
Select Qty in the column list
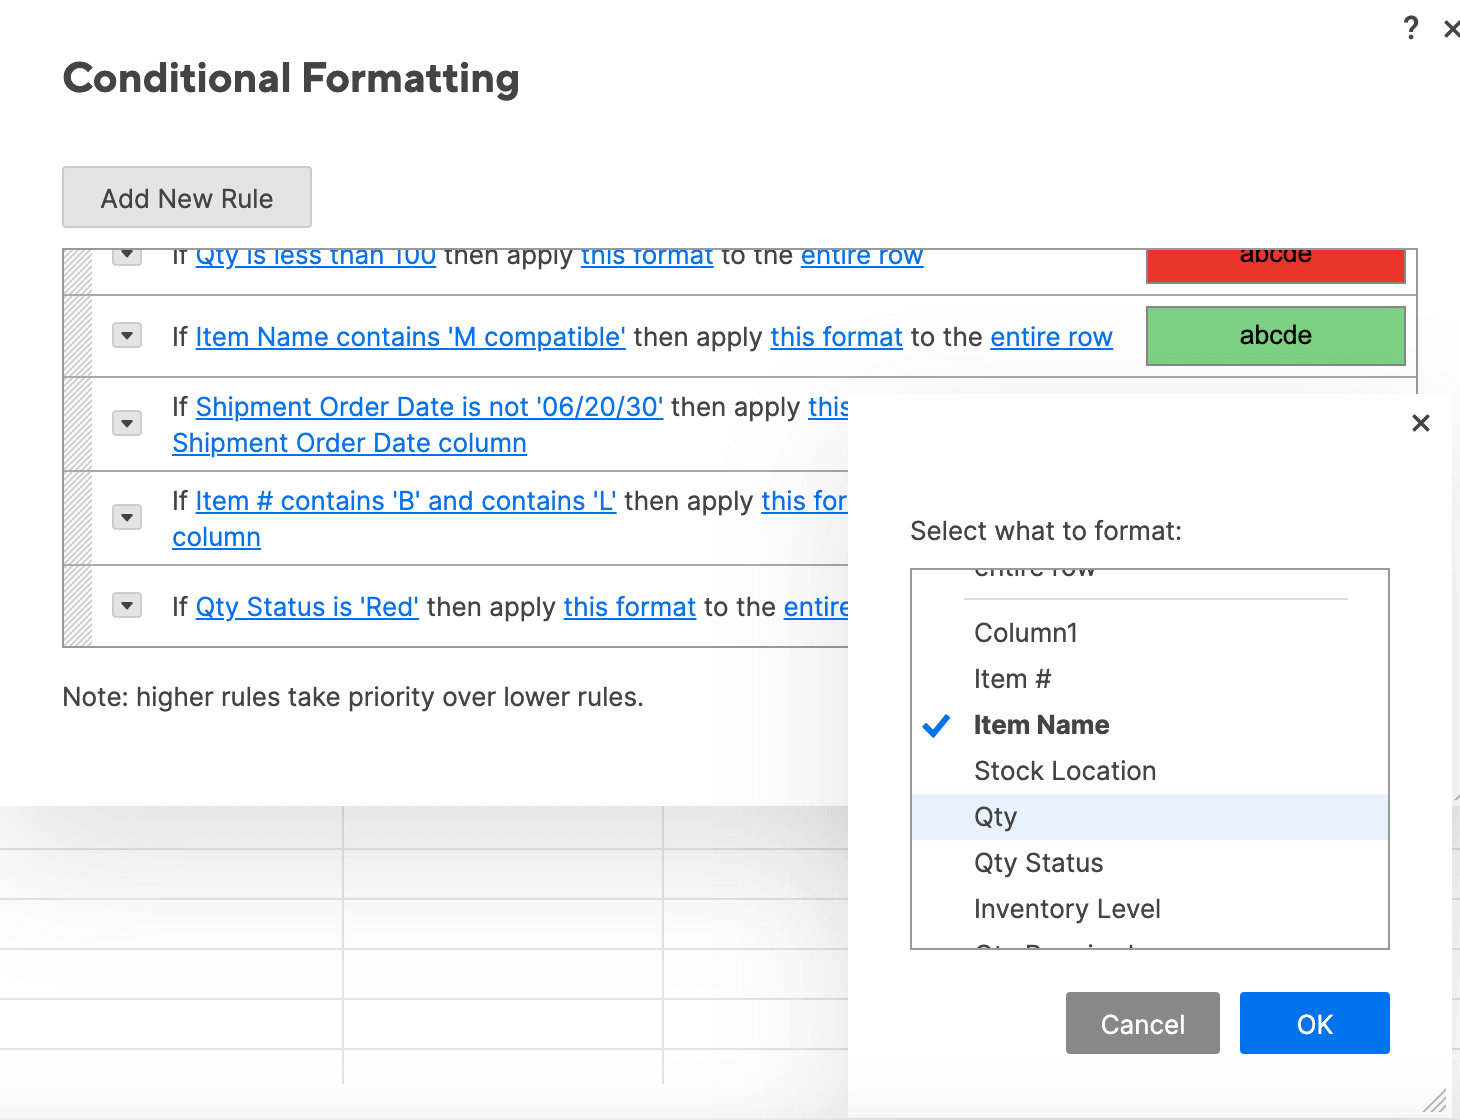pyautogui.click(x=995, y=817)
